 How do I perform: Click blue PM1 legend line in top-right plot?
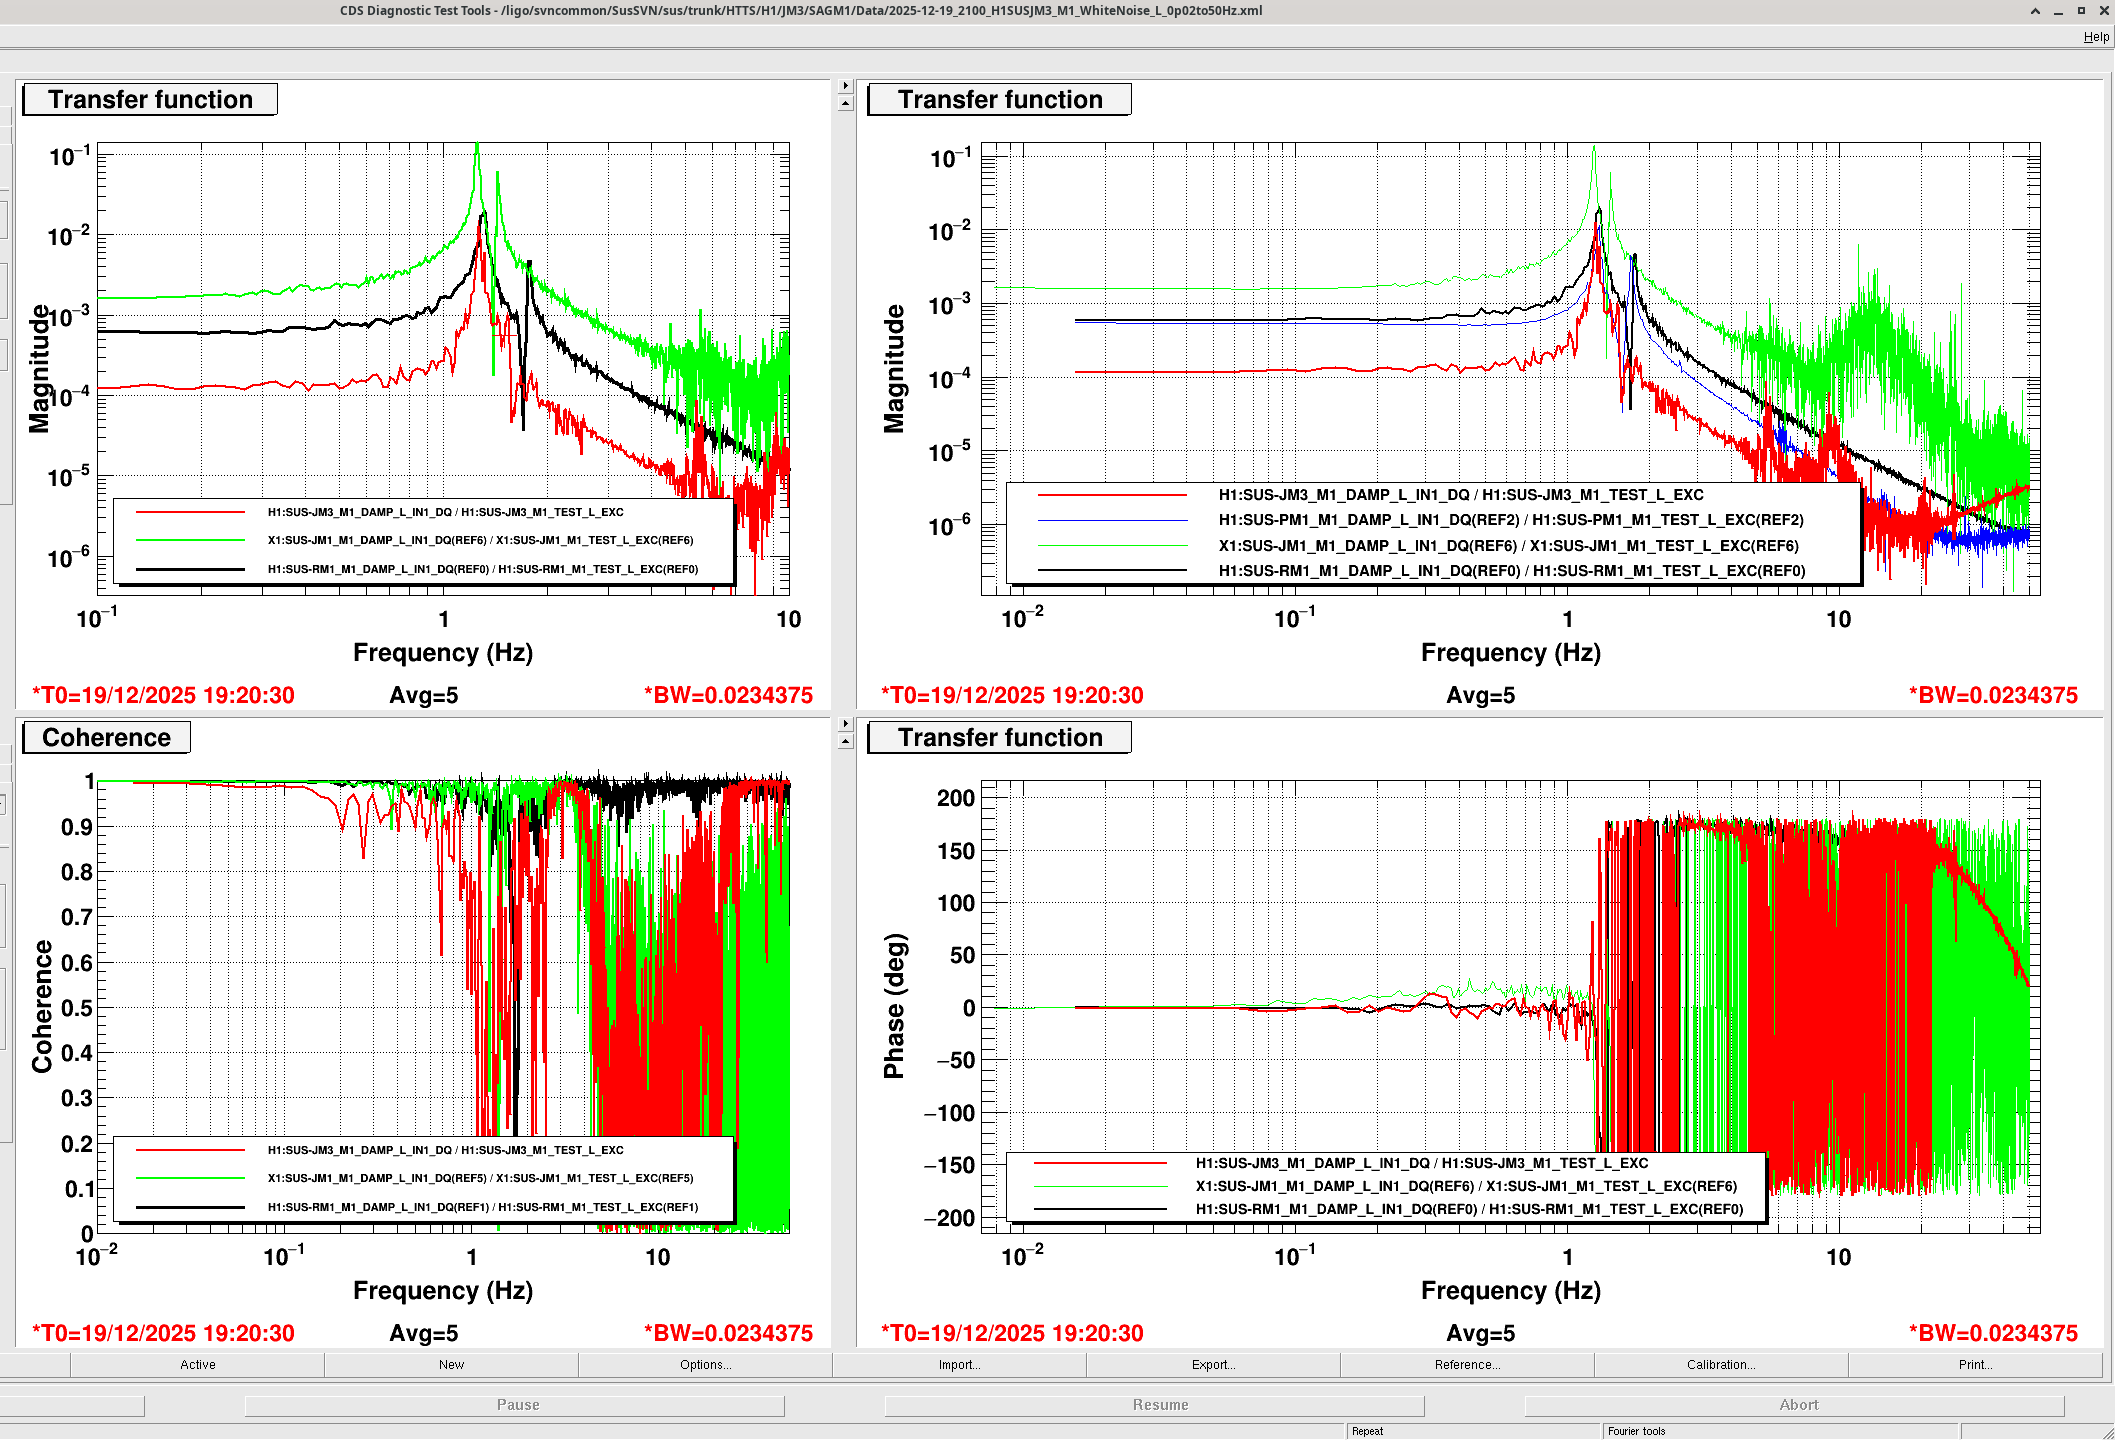point(1112,520)
